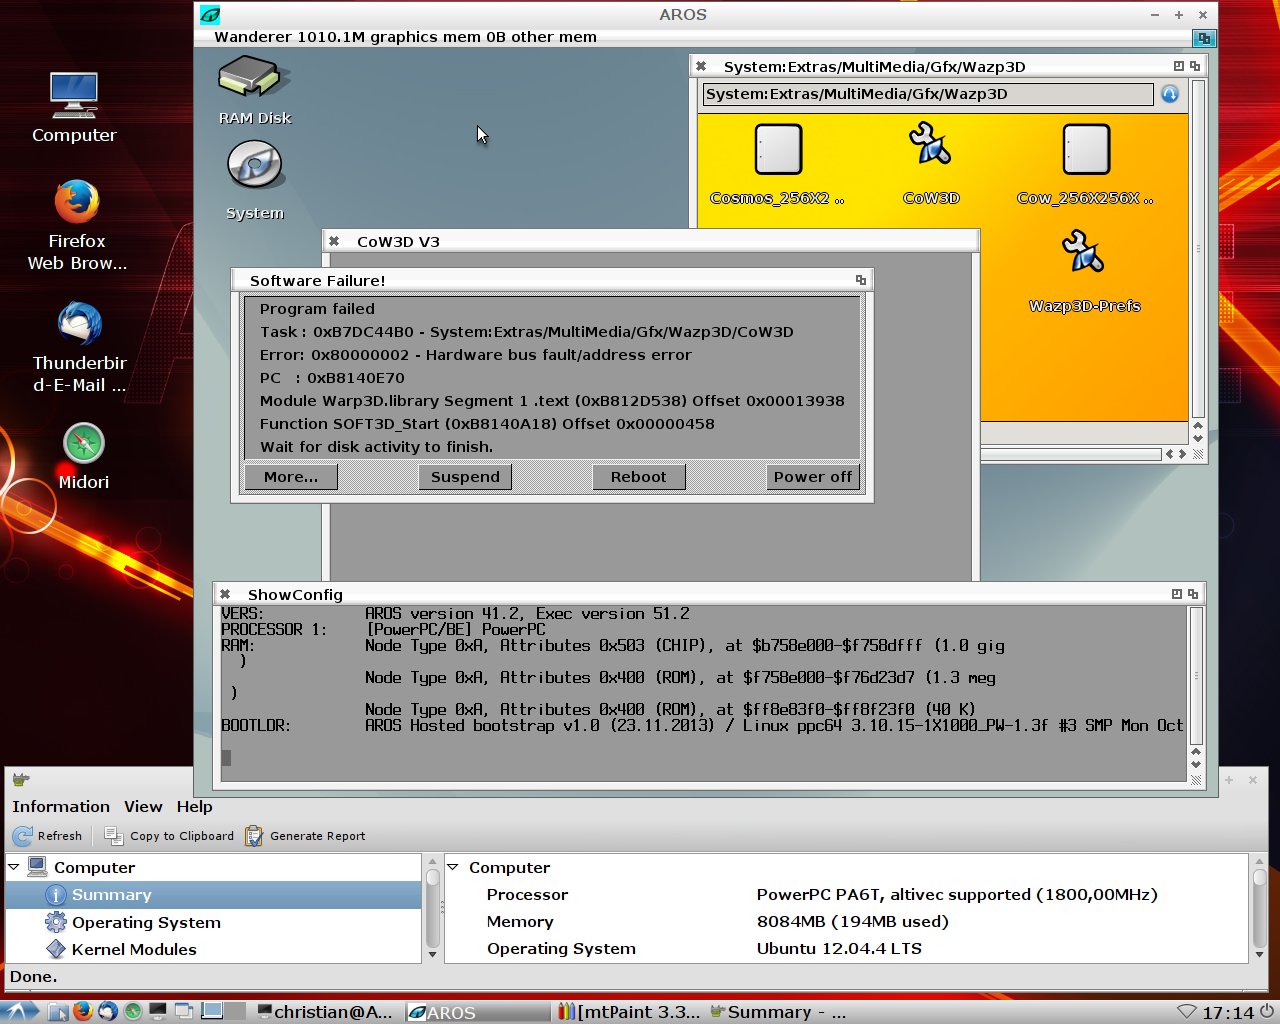The height and width of the screenshot is (1024, 1280).
Task: Open Firefox Web Browser desktop icon
Action: pyautogui.click(x=77, y=203)
